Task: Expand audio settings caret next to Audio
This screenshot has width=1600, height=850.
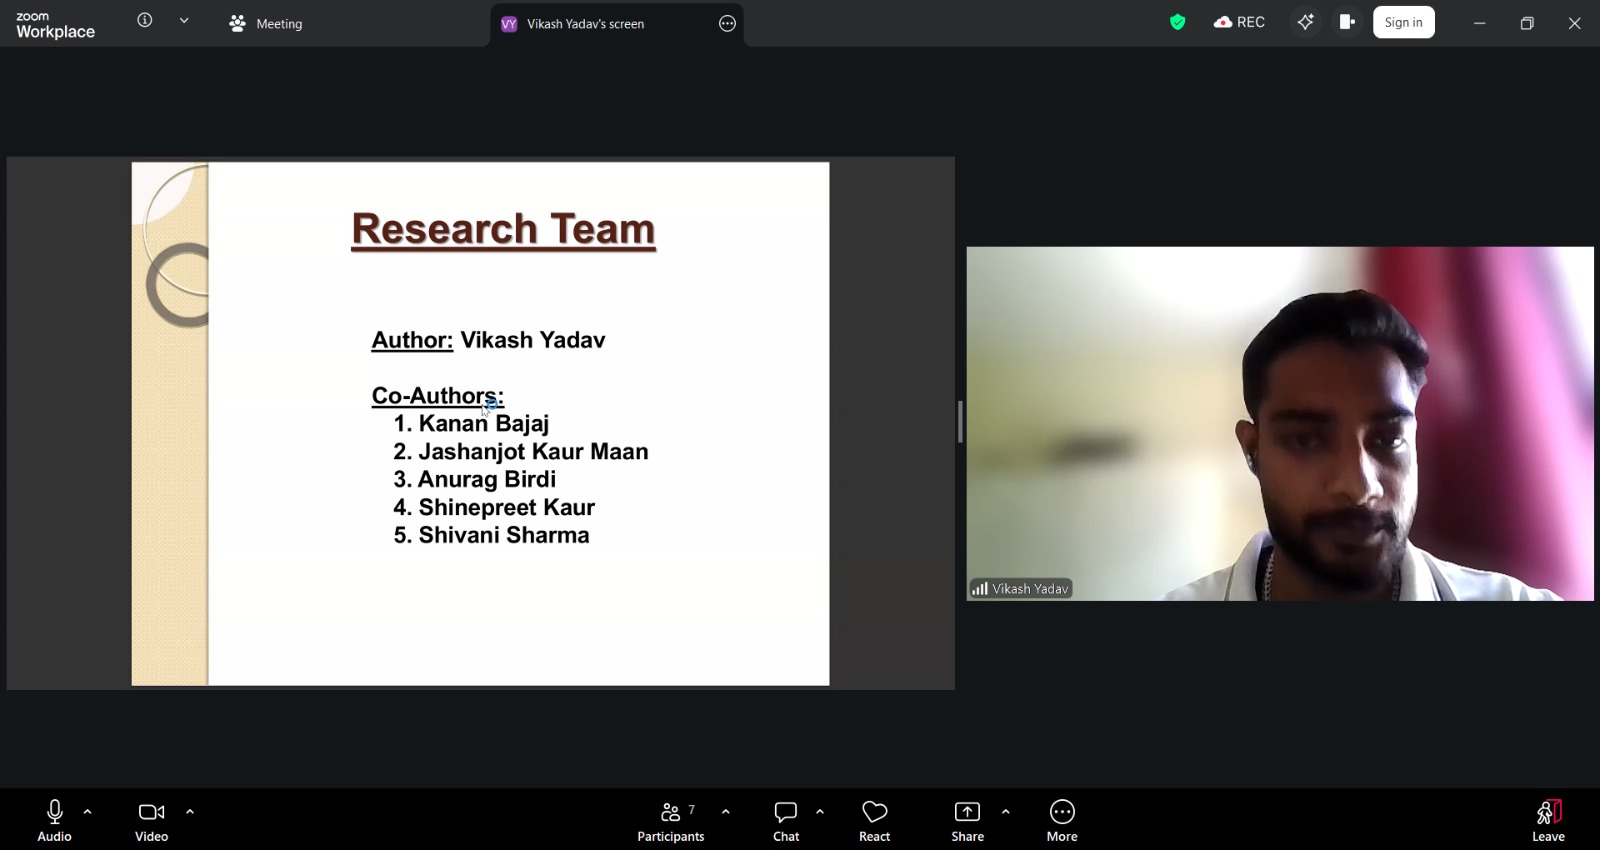Action: [88, 812]
